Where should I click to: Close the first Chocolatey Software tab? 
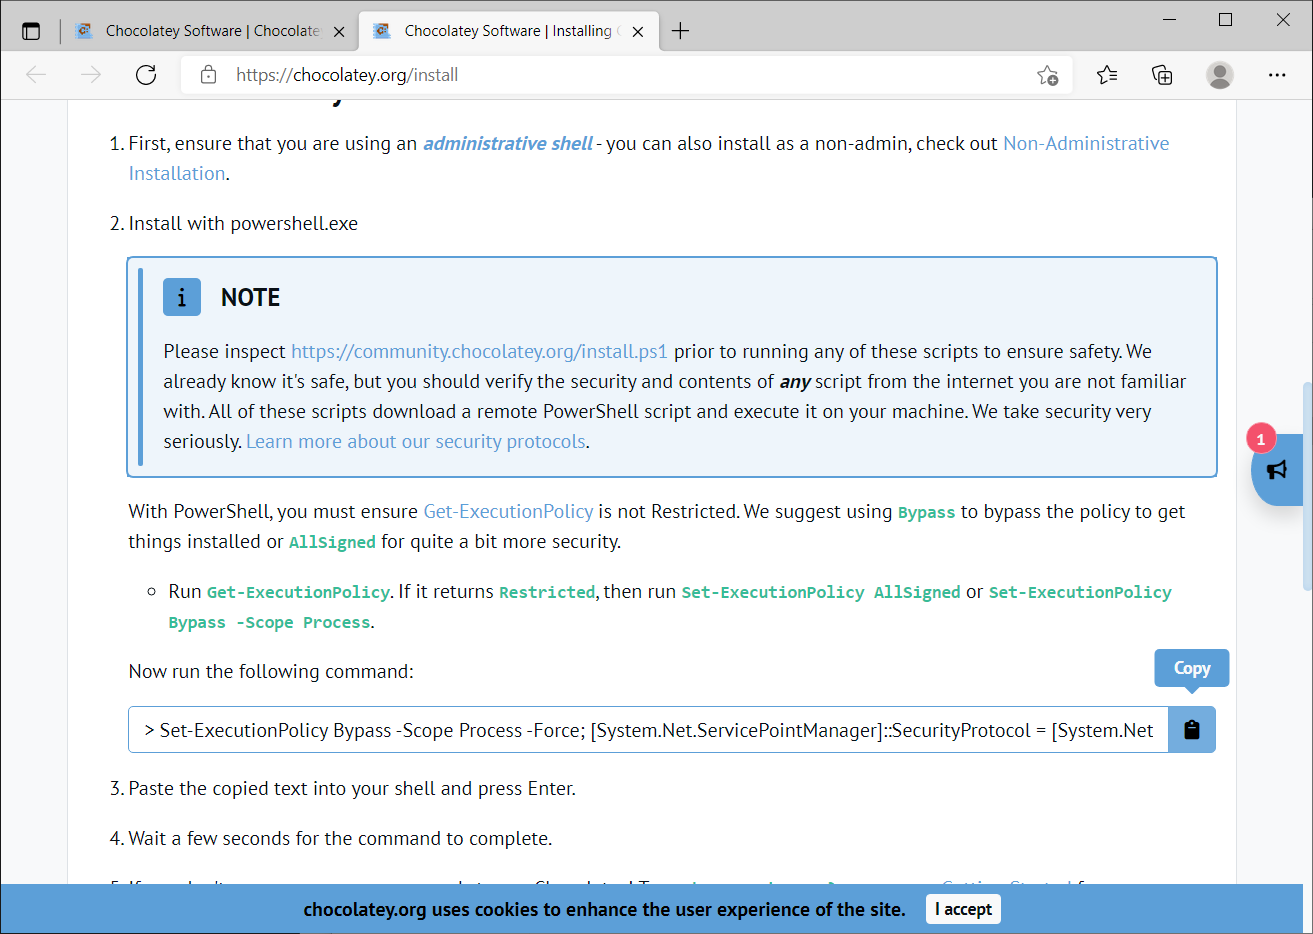point(339,31)
